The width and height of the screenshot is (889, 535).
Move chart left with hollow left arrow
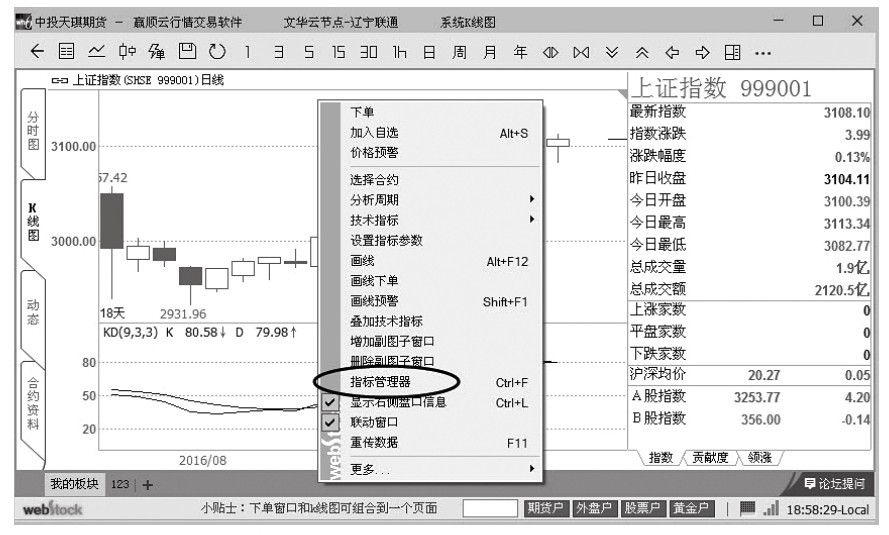tap(672, 53)
